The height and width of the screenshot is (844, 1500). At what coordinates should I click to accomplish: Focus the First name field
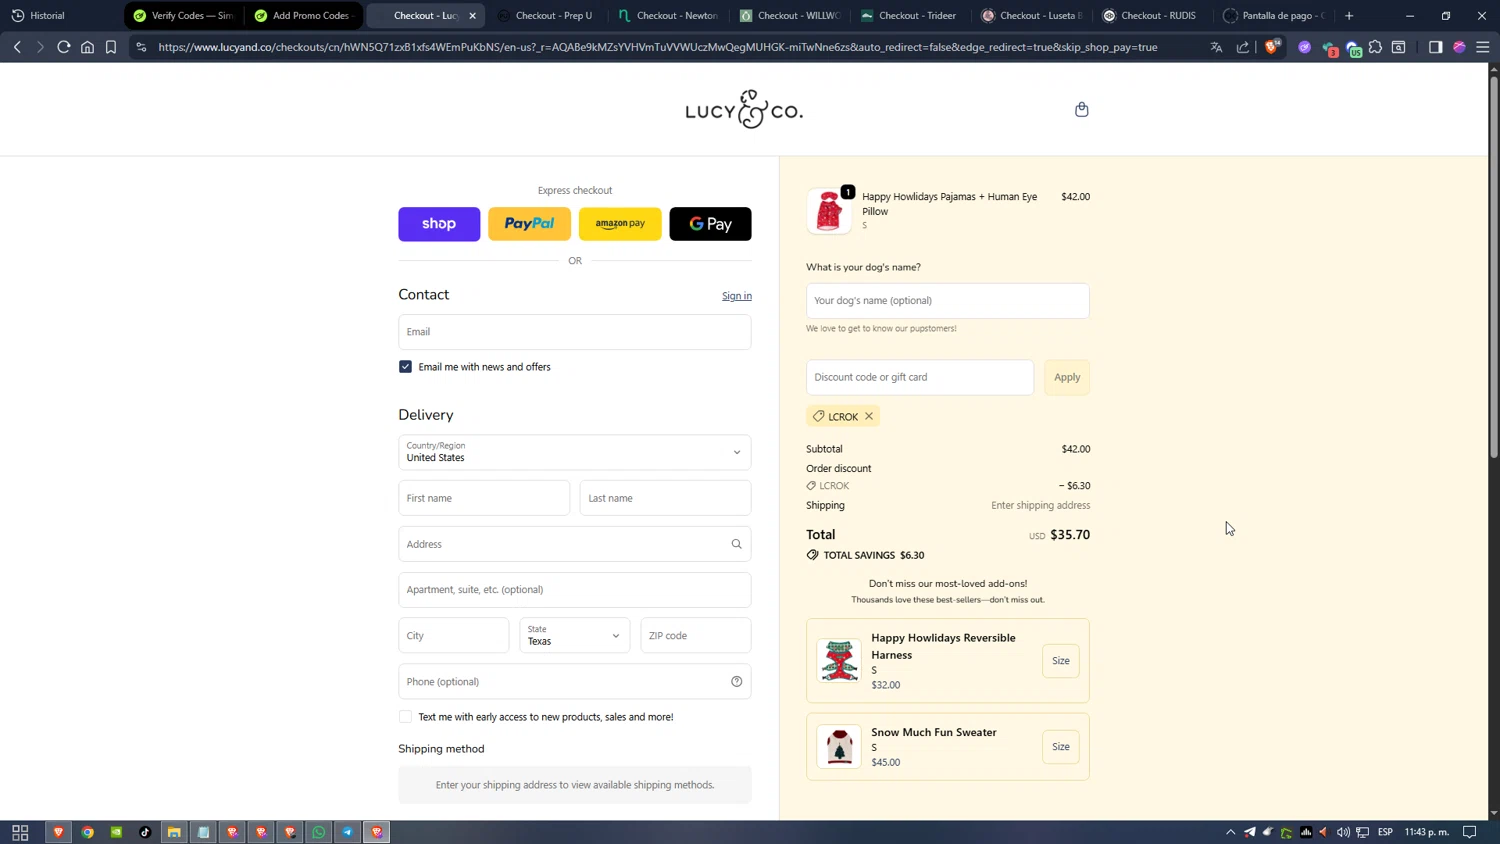point(484,498)
